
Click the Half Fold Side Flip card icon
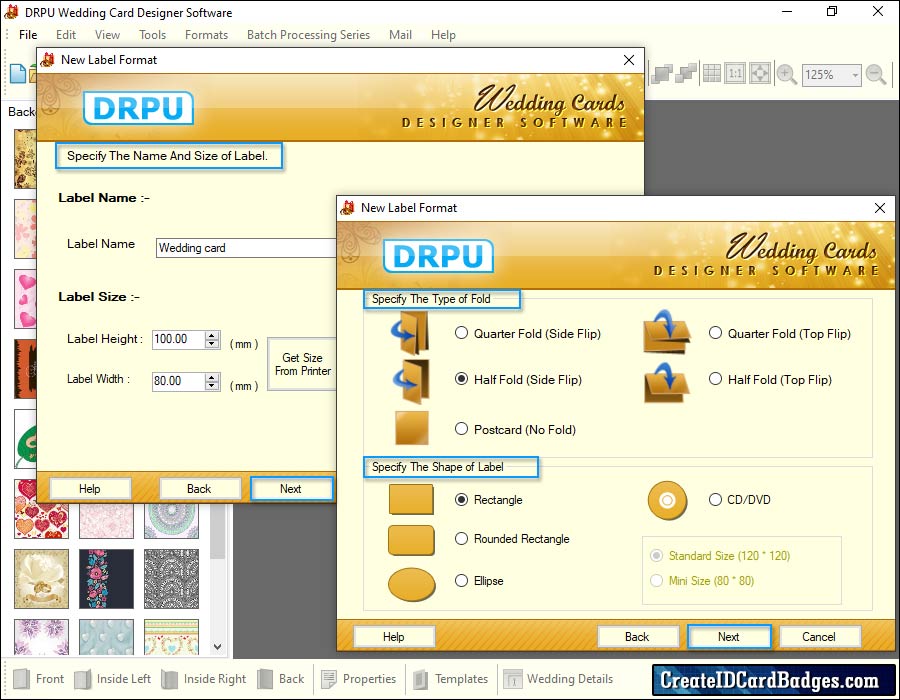pyautogui.click(x=411, y=382)
